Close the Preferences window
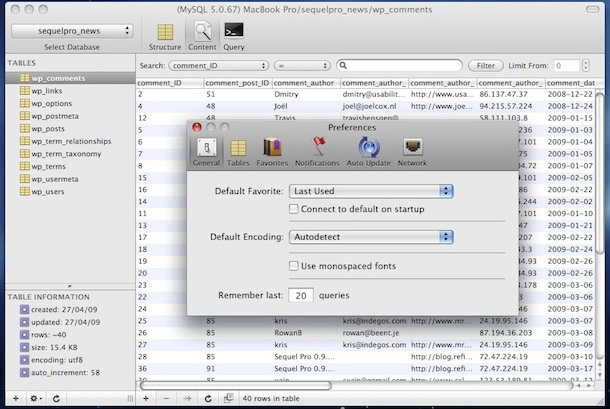Screen dimensions: 610x409 click(197, 127)
